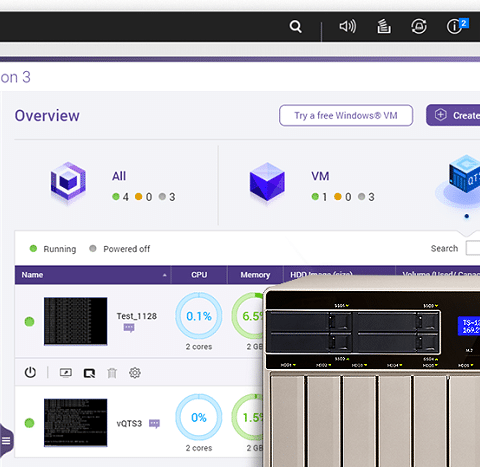The image size is (480, 467).
Task: Open the Test_1128 message note icon
Action: (129, 328)
